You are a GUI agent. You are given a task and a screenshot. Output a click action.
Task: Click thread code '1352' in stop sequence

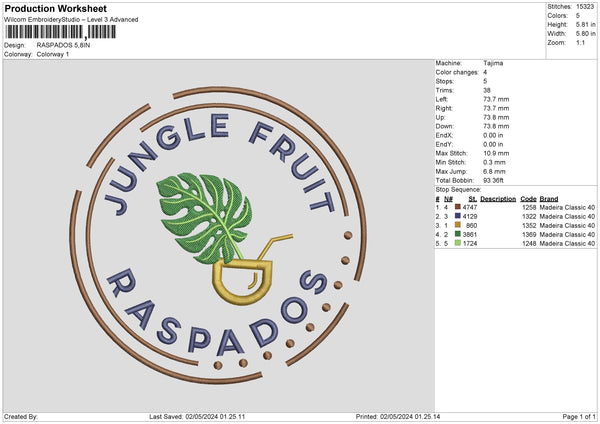529,225
